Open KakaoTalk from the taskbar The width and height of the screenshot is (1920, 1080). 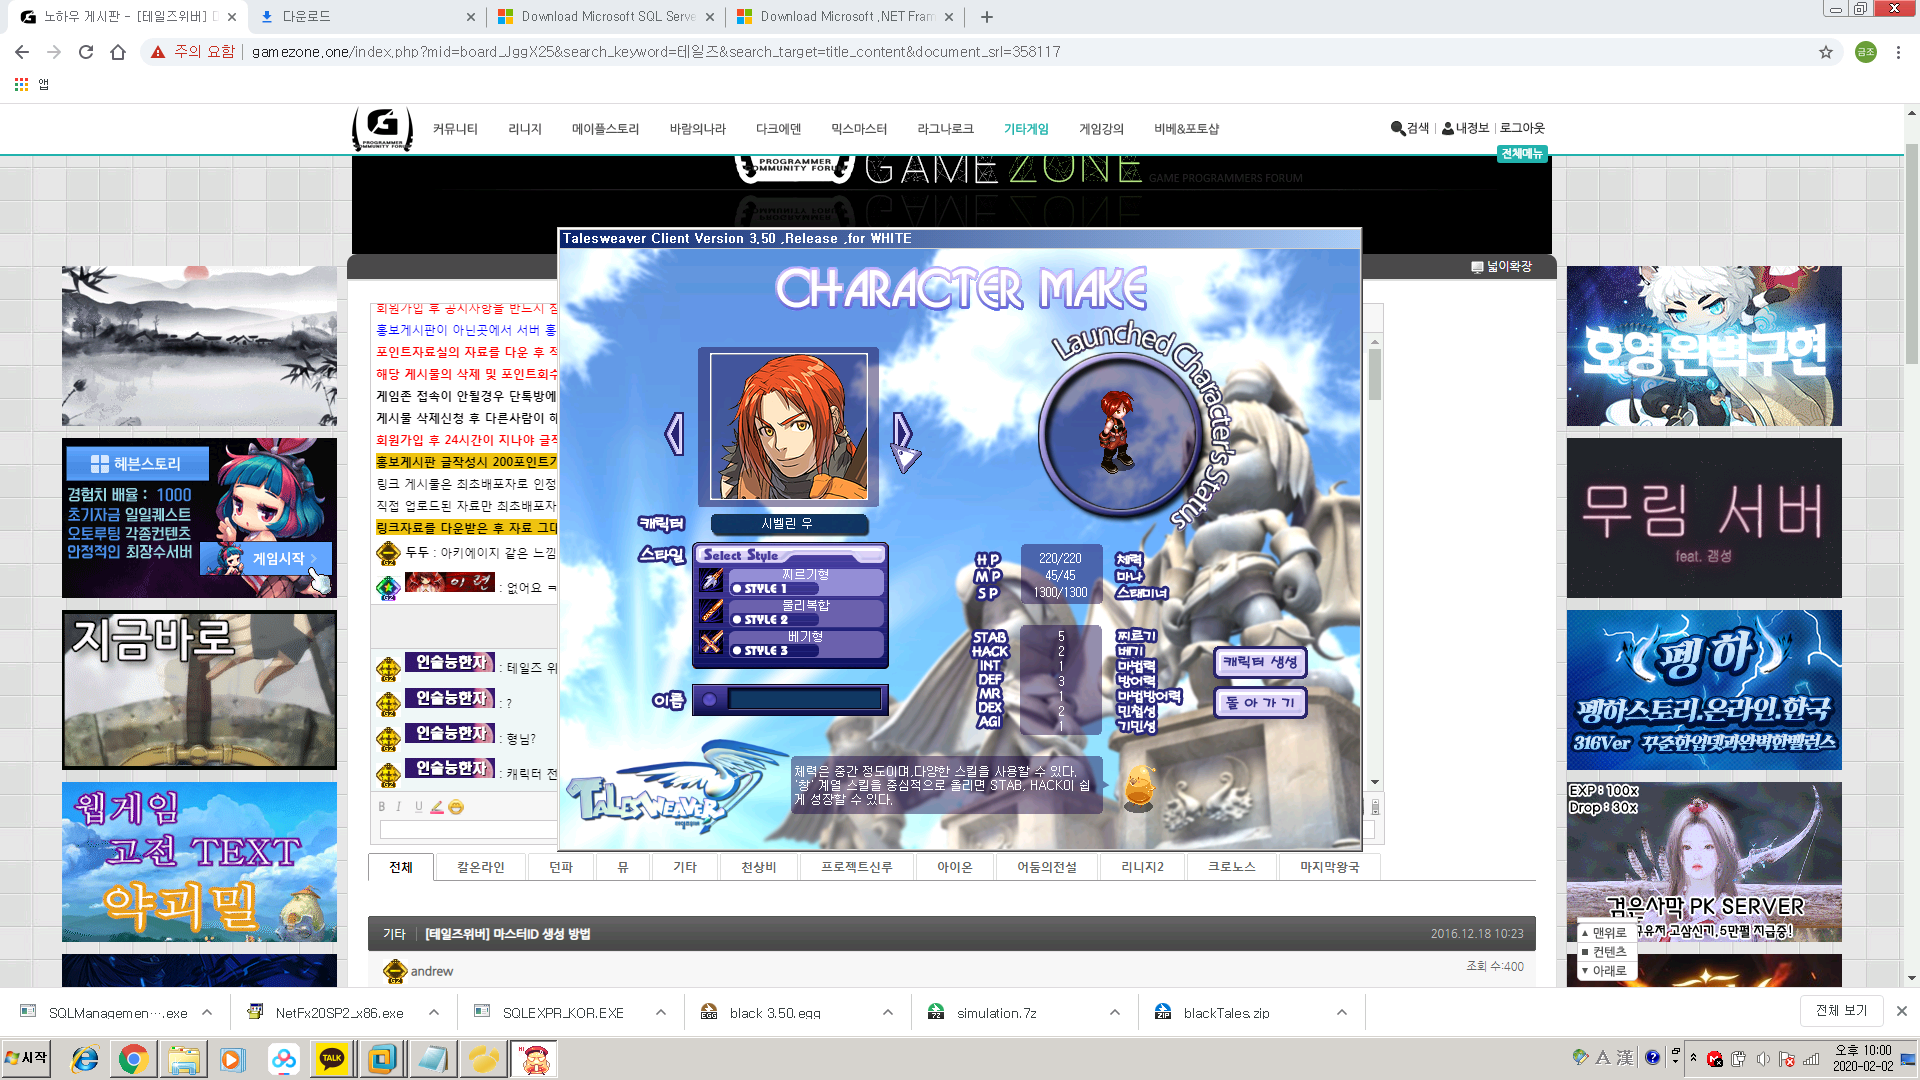(332, 1059)
